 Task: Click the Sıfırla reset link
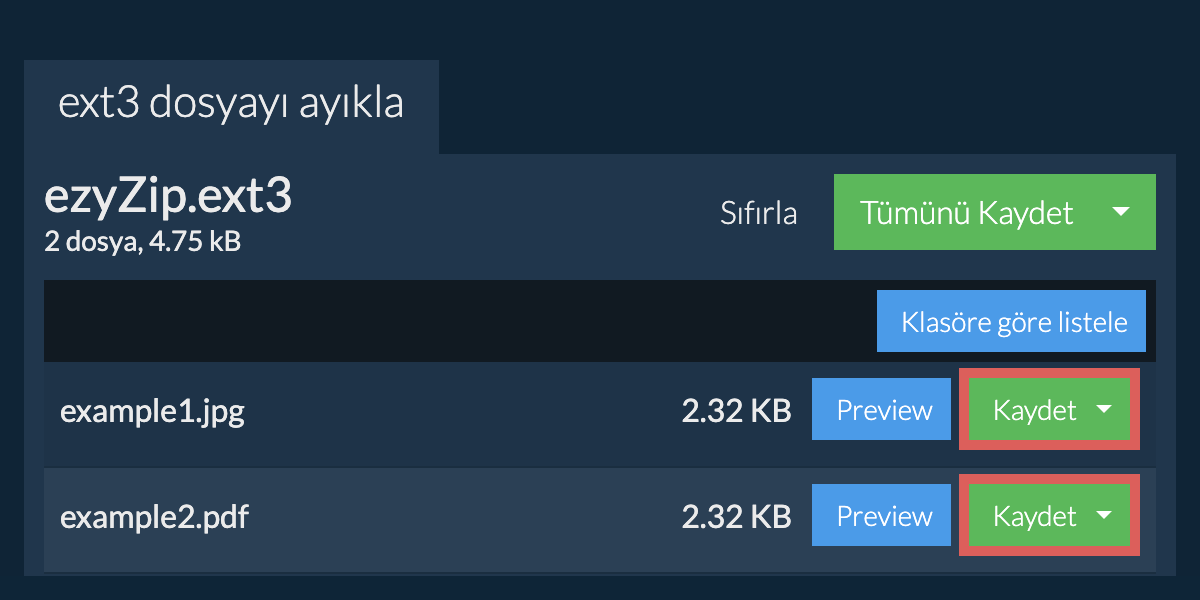tap(758, 213)
